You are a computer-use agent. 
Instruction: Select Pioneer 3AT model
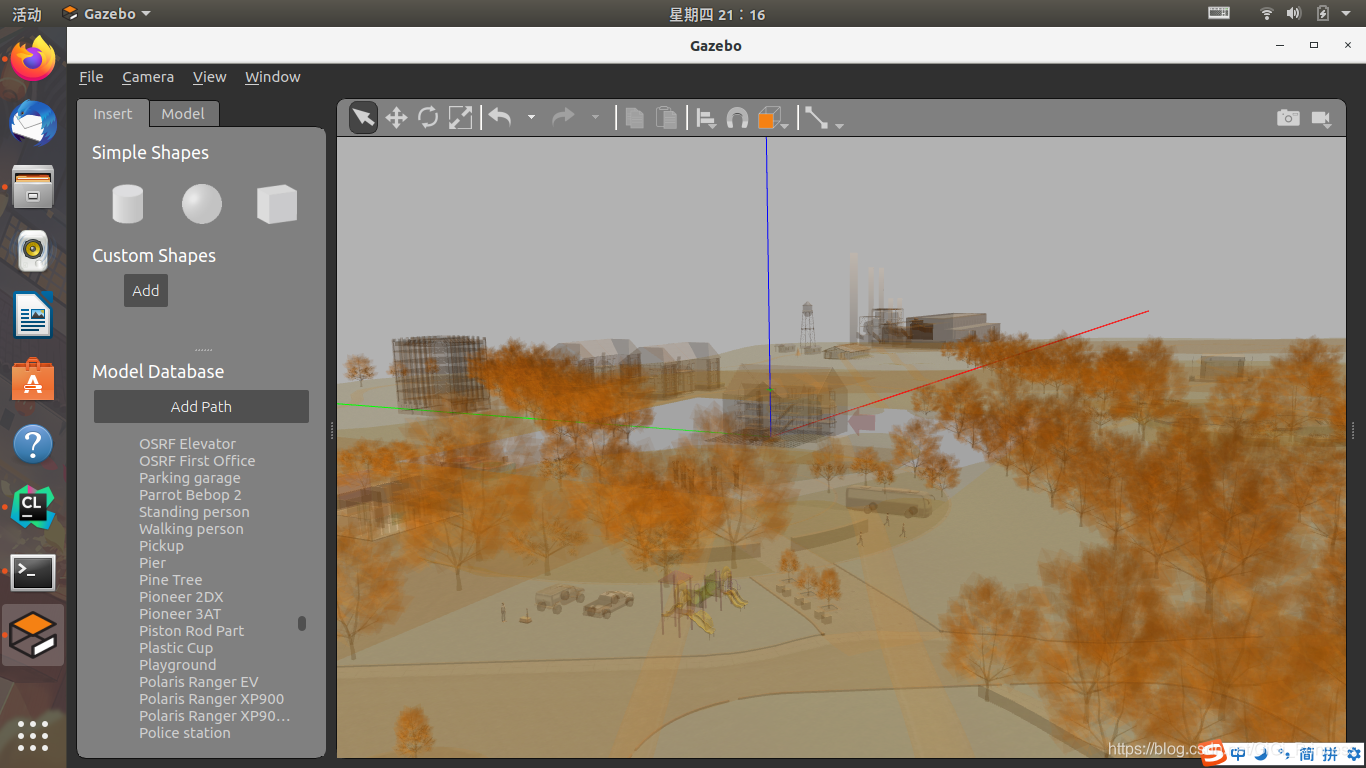180,614
